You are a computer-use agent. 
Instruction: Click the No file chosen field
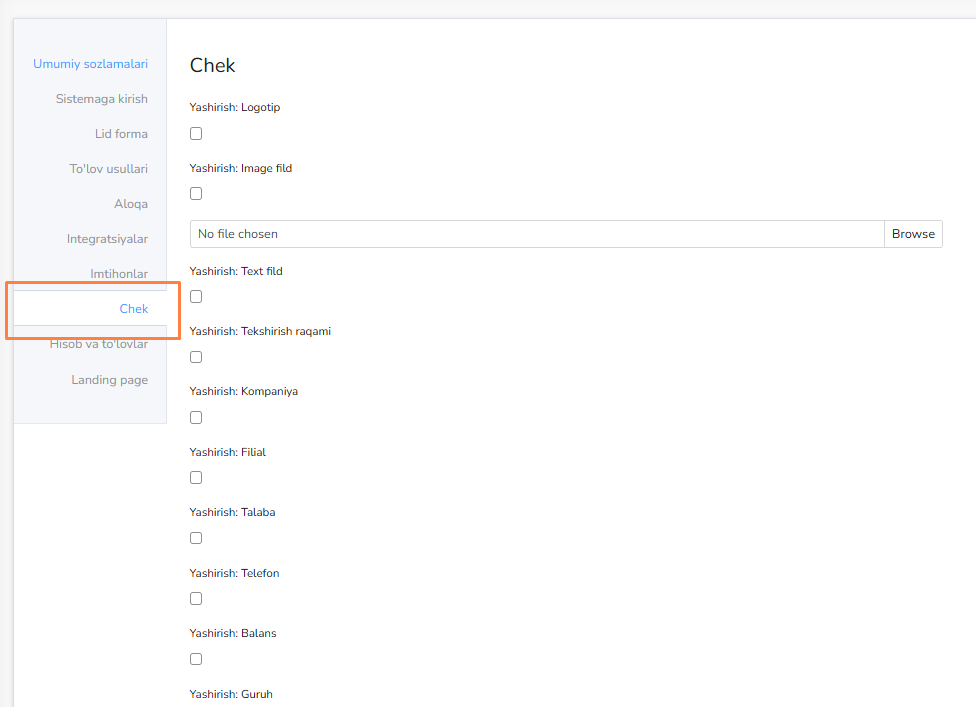[x=536, y=234]
